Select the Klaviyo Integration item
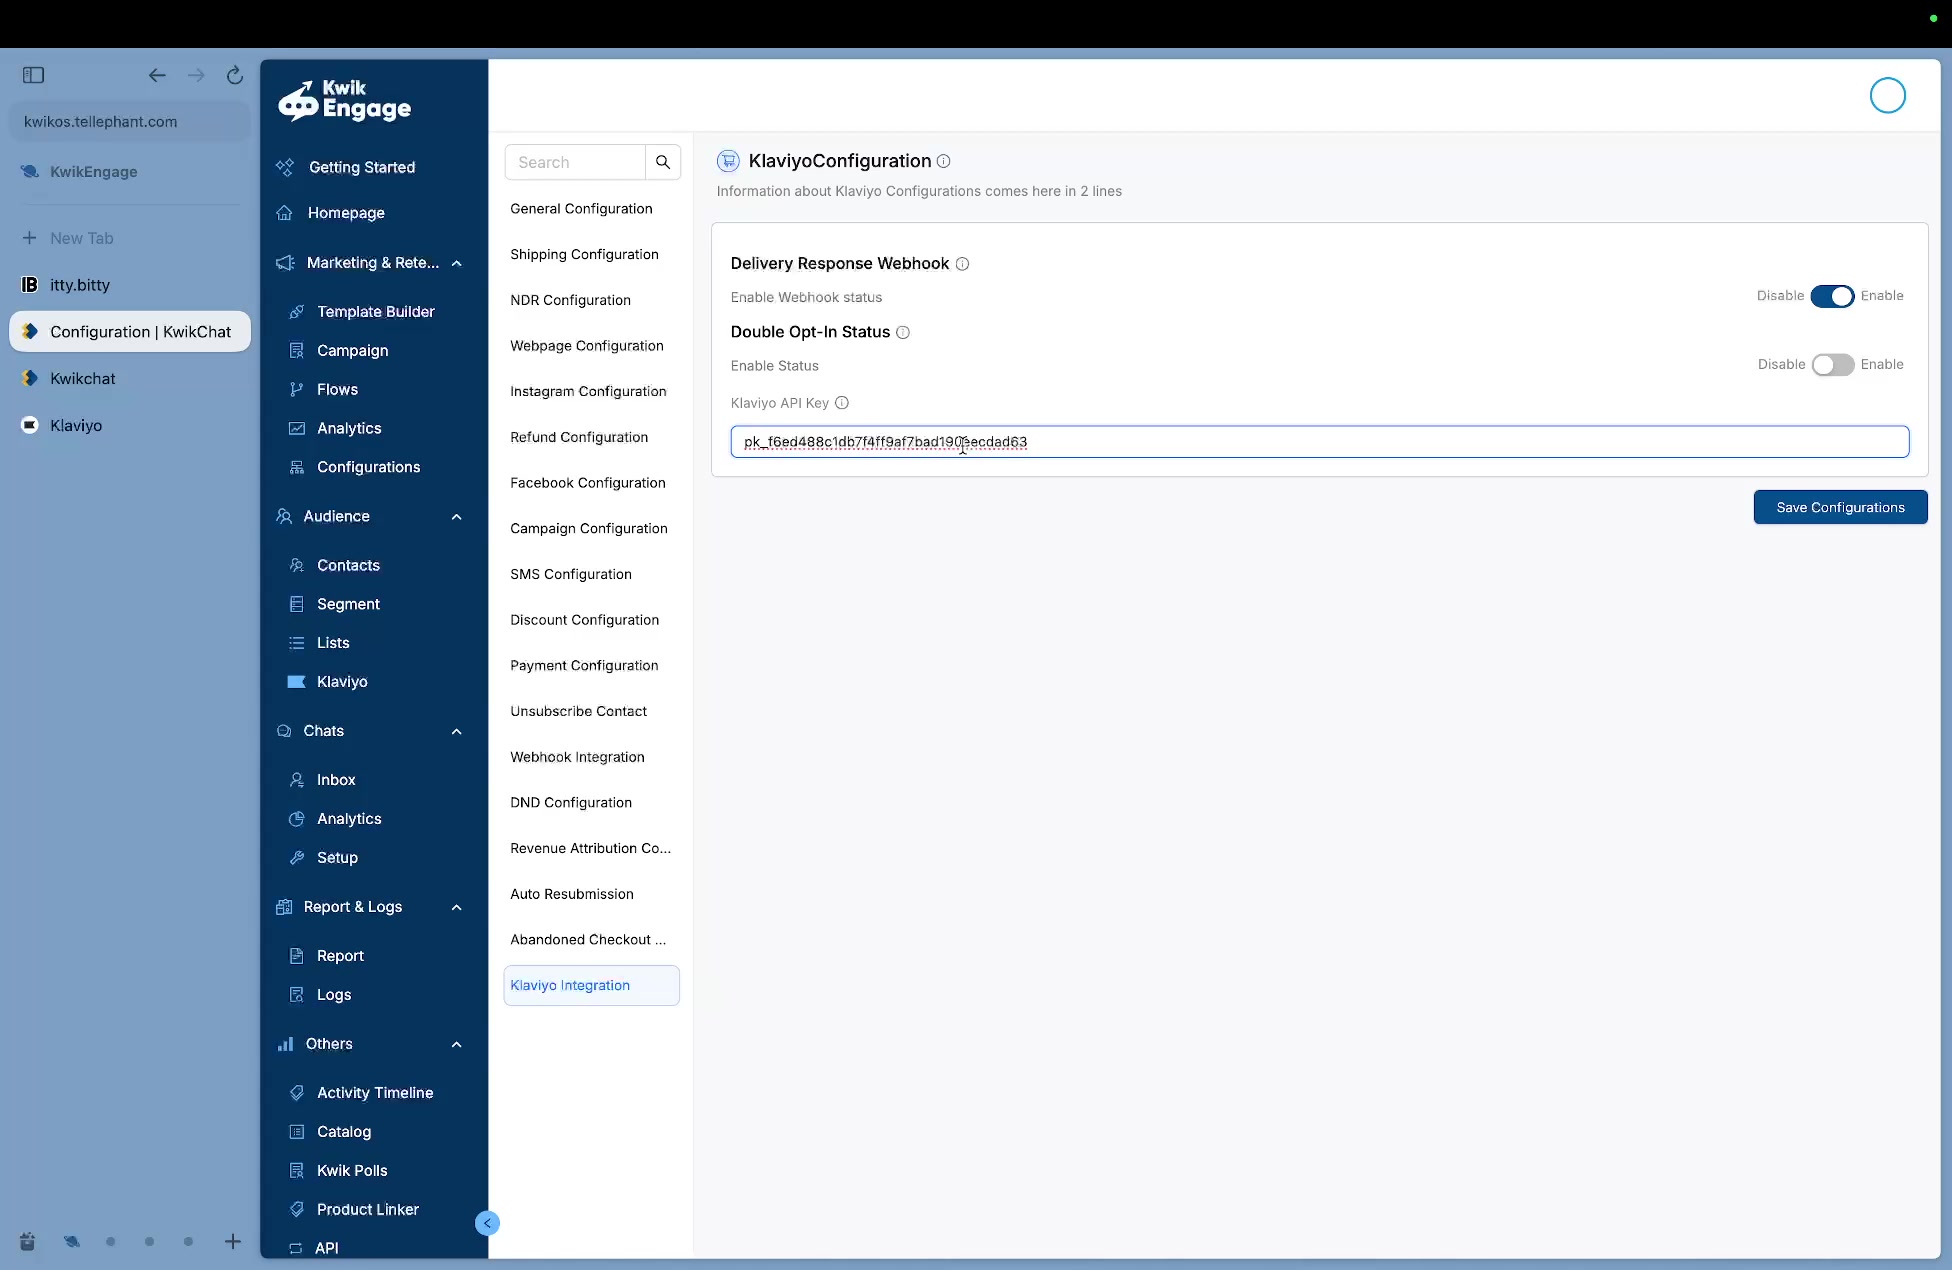 click(592, 986)
